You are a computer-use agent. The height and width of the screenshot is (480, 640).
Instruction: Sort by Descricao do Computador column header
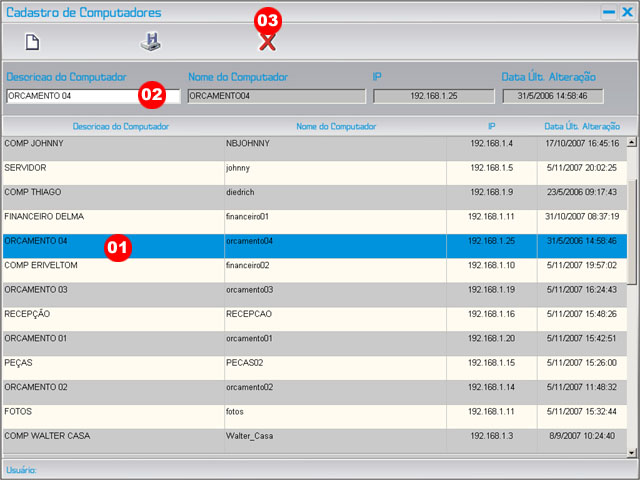(x=120, y=127)
